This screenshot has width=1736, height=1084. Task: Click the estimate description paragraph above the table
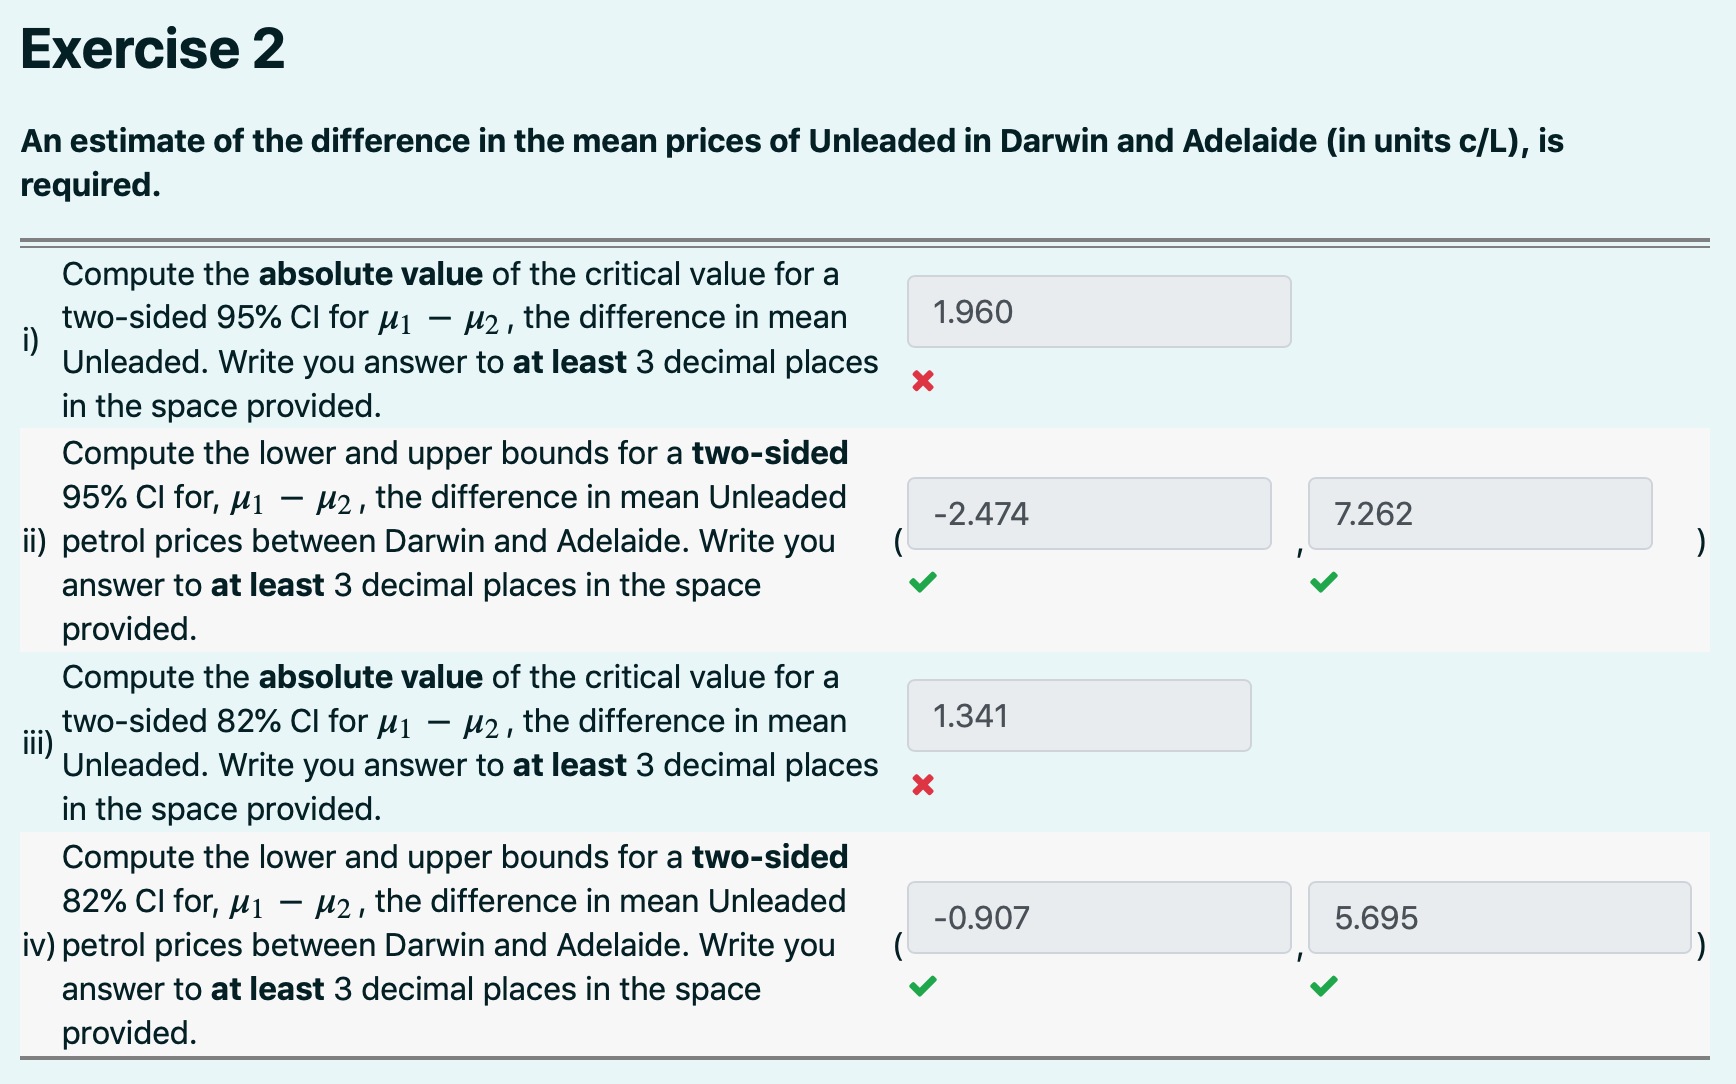tap(790, 162)
